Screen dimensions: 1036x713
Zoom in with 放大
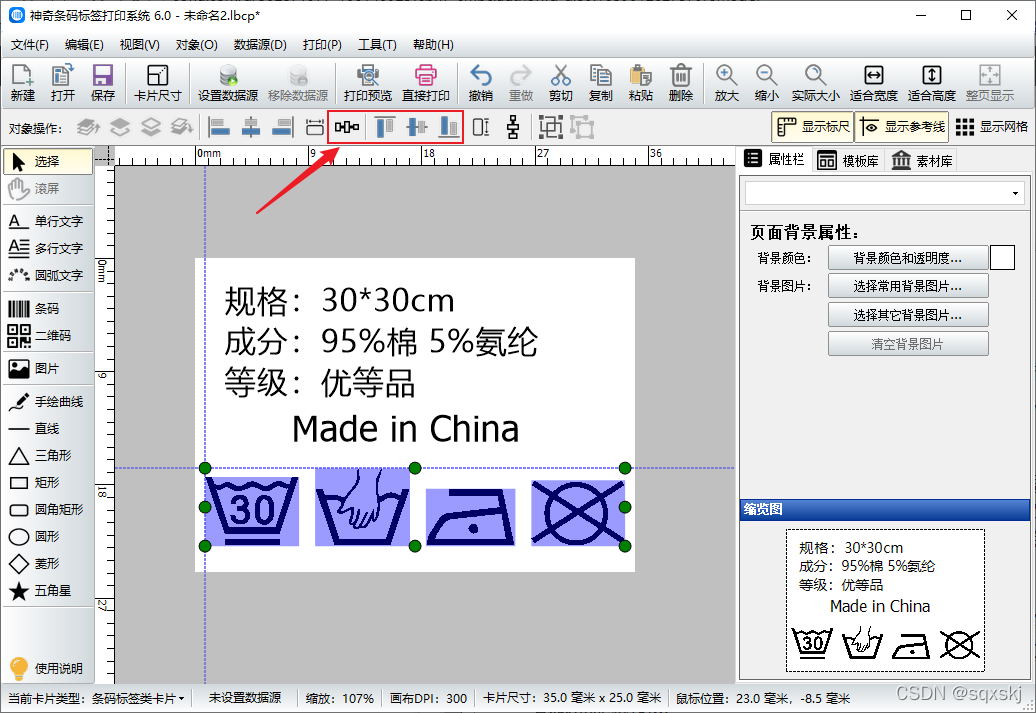click(x=726, y=83)
